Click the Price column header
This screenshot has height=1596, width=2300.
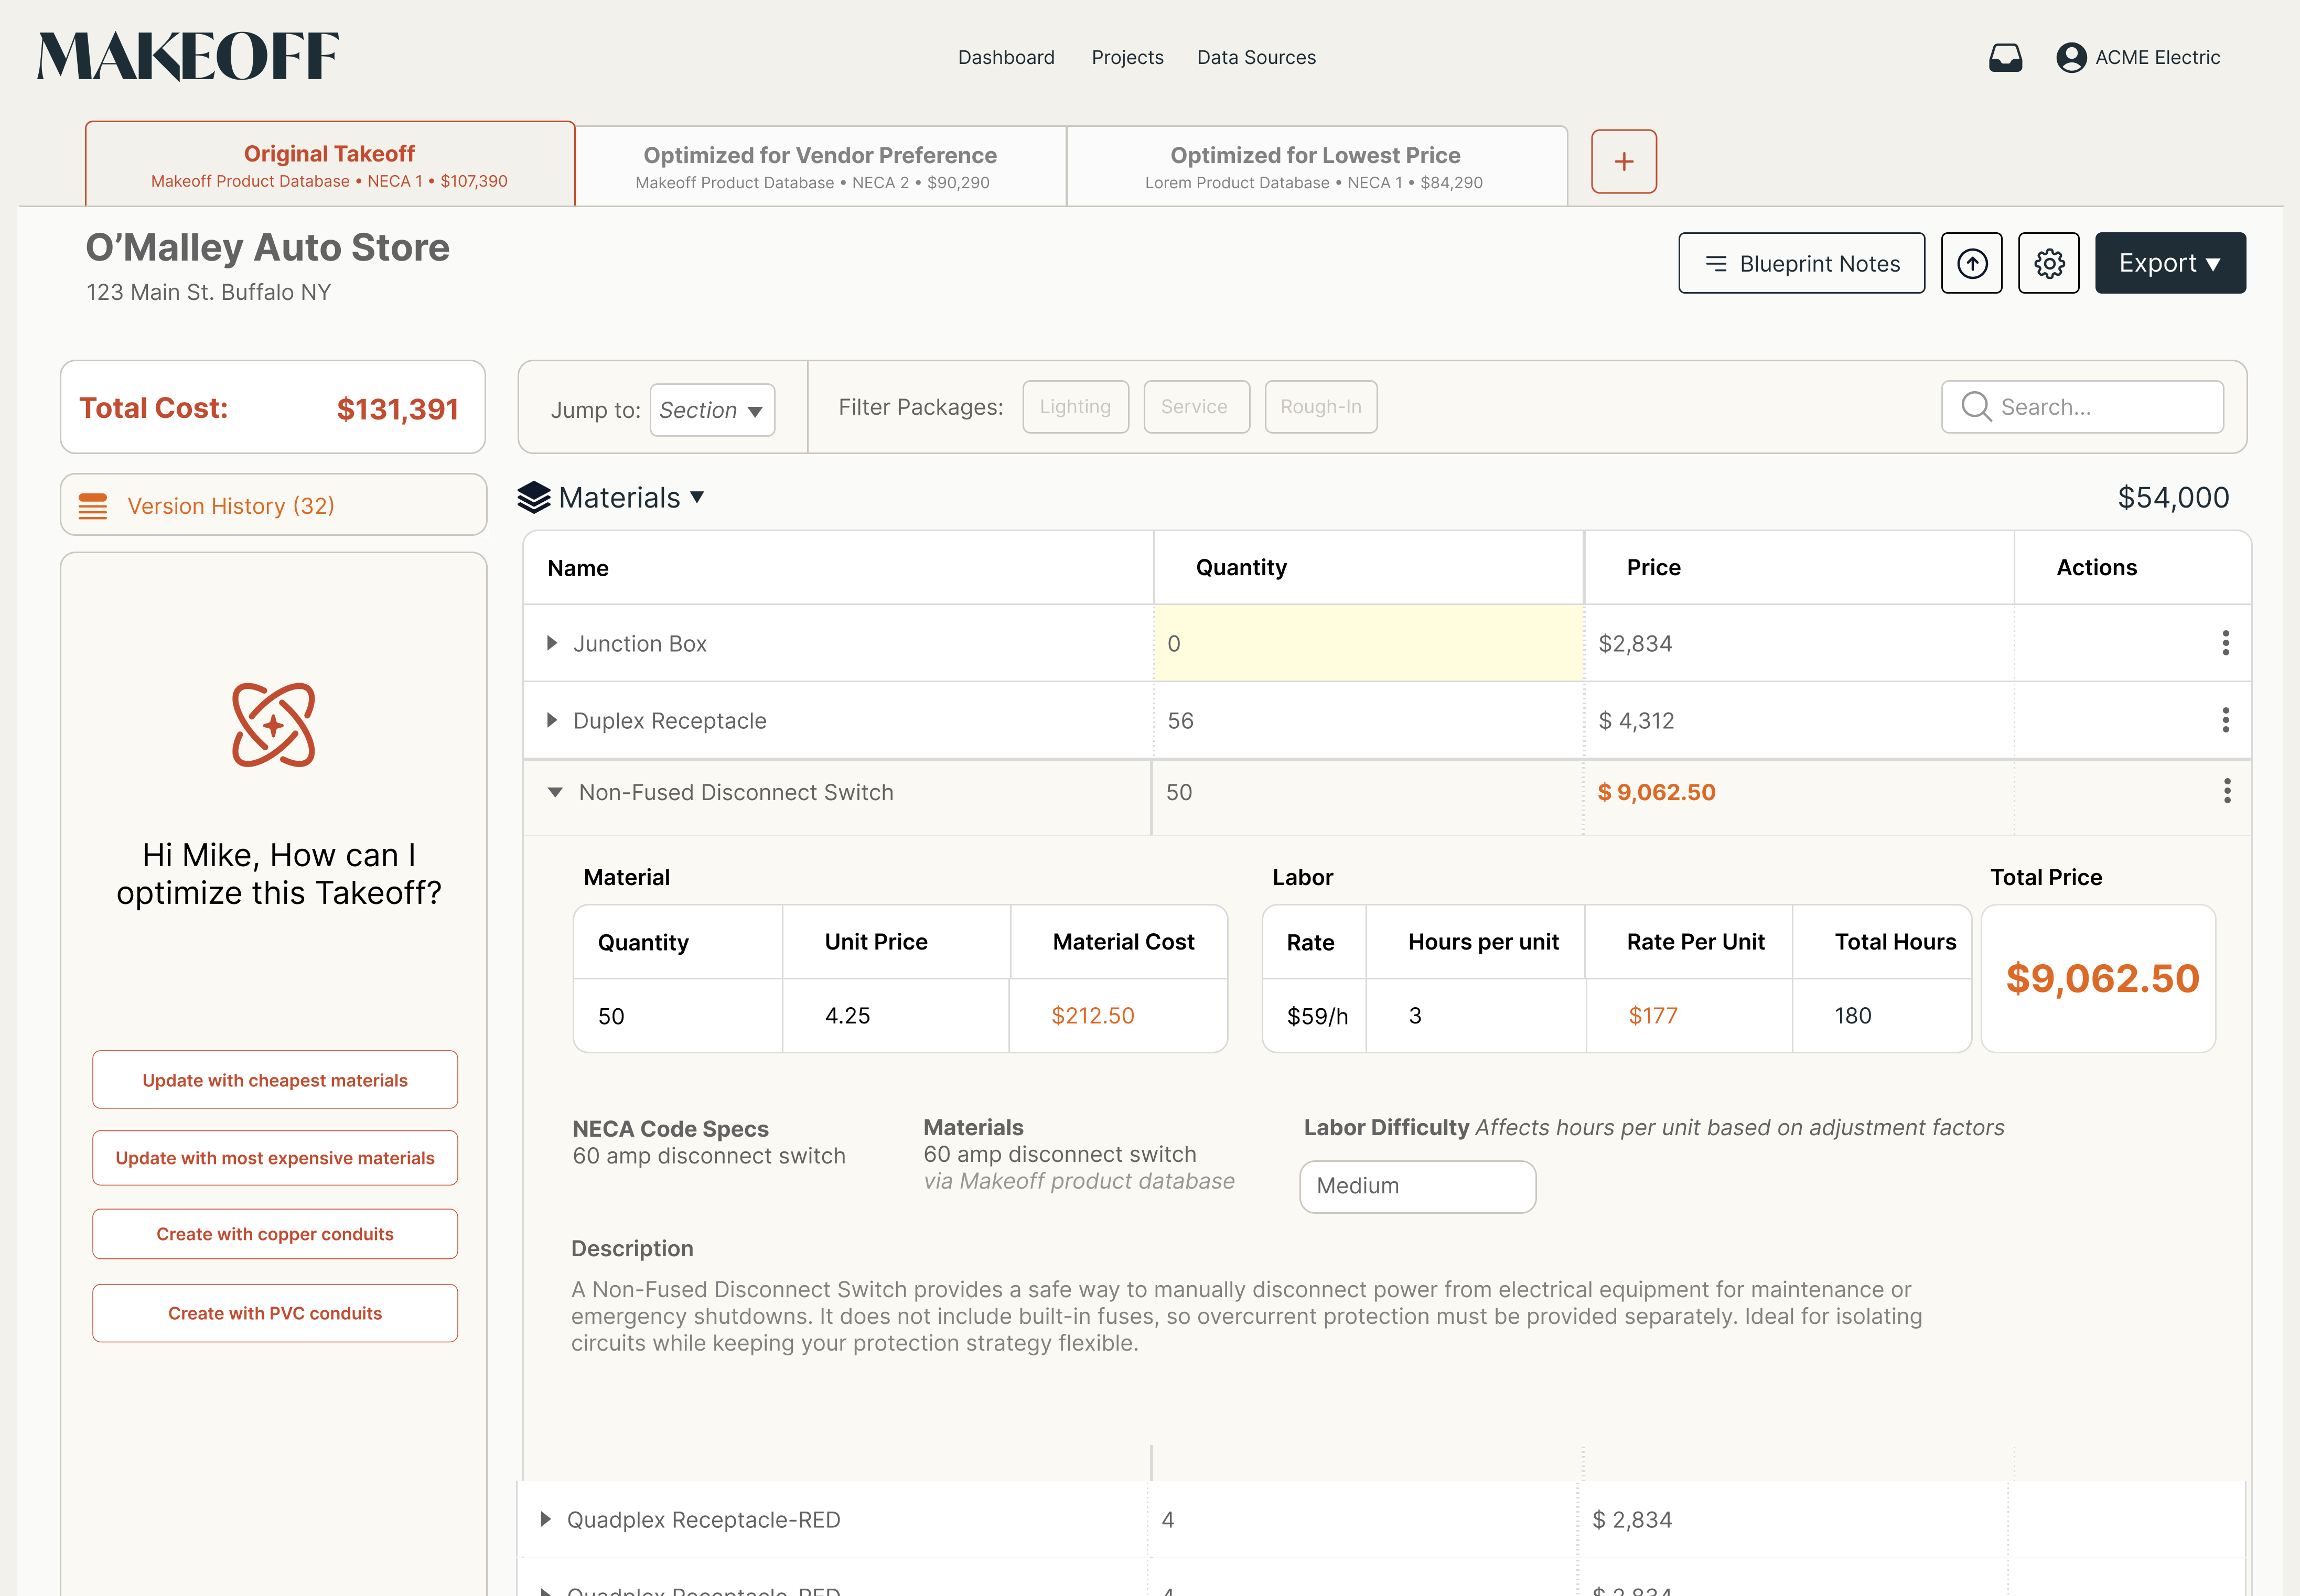point(1653,567)
